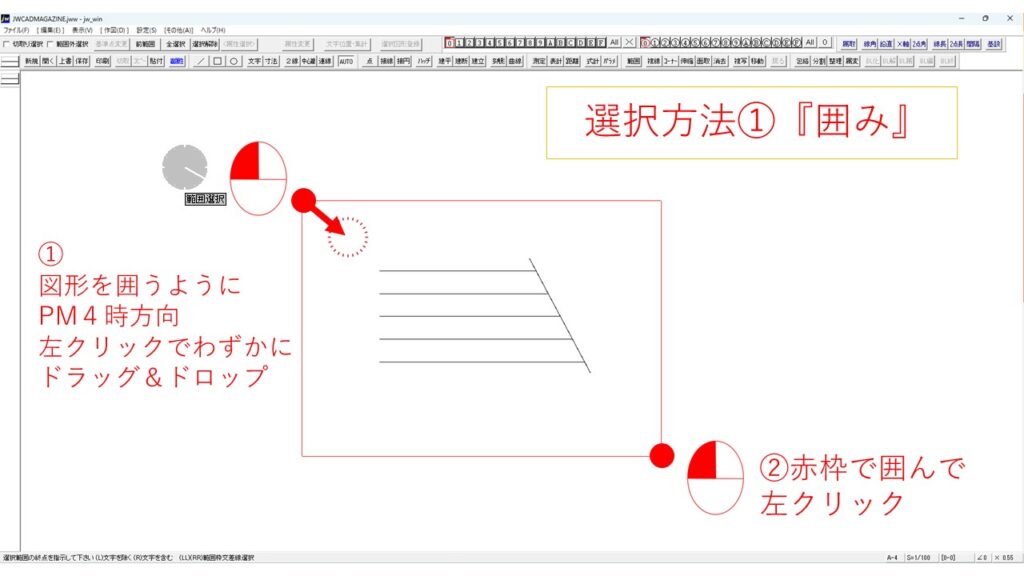Expand the ヘルプ(H) menu
The width and height of the screenshot is (1024, 576).
click(213, 30)
